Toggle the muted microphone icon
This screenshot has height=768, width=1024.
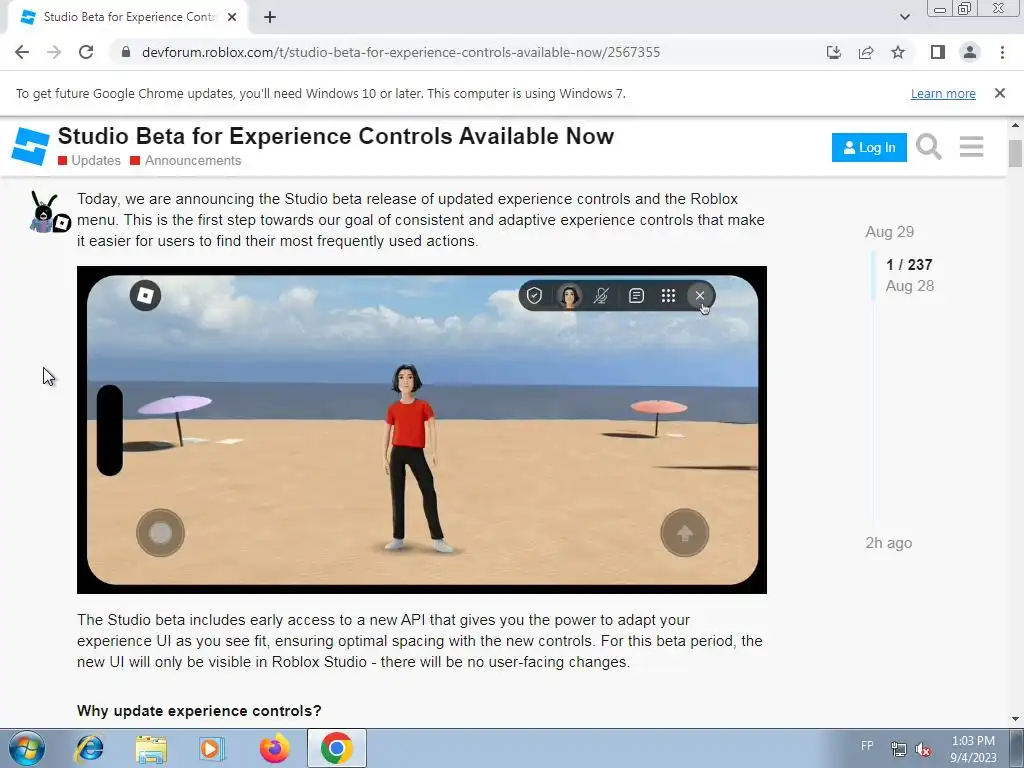pyautogui.click(x=601, y=296)
